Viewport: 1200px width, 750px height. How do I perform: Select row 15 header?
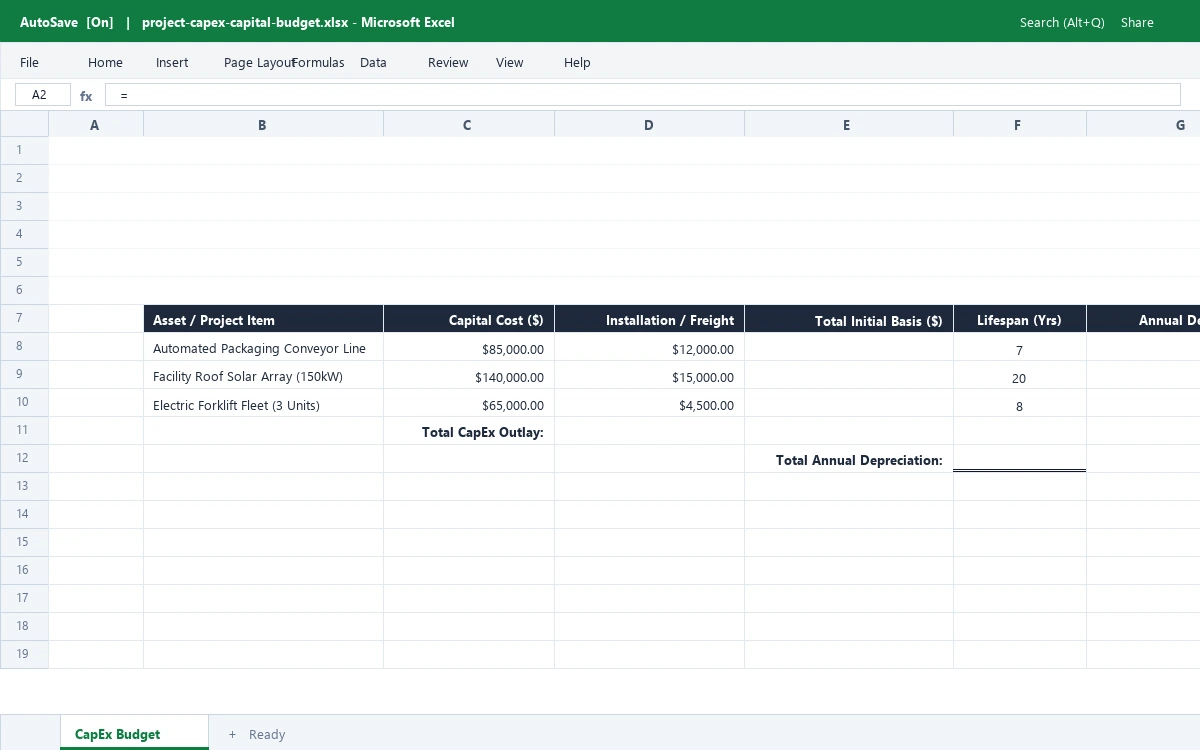[x=24, y=542]
